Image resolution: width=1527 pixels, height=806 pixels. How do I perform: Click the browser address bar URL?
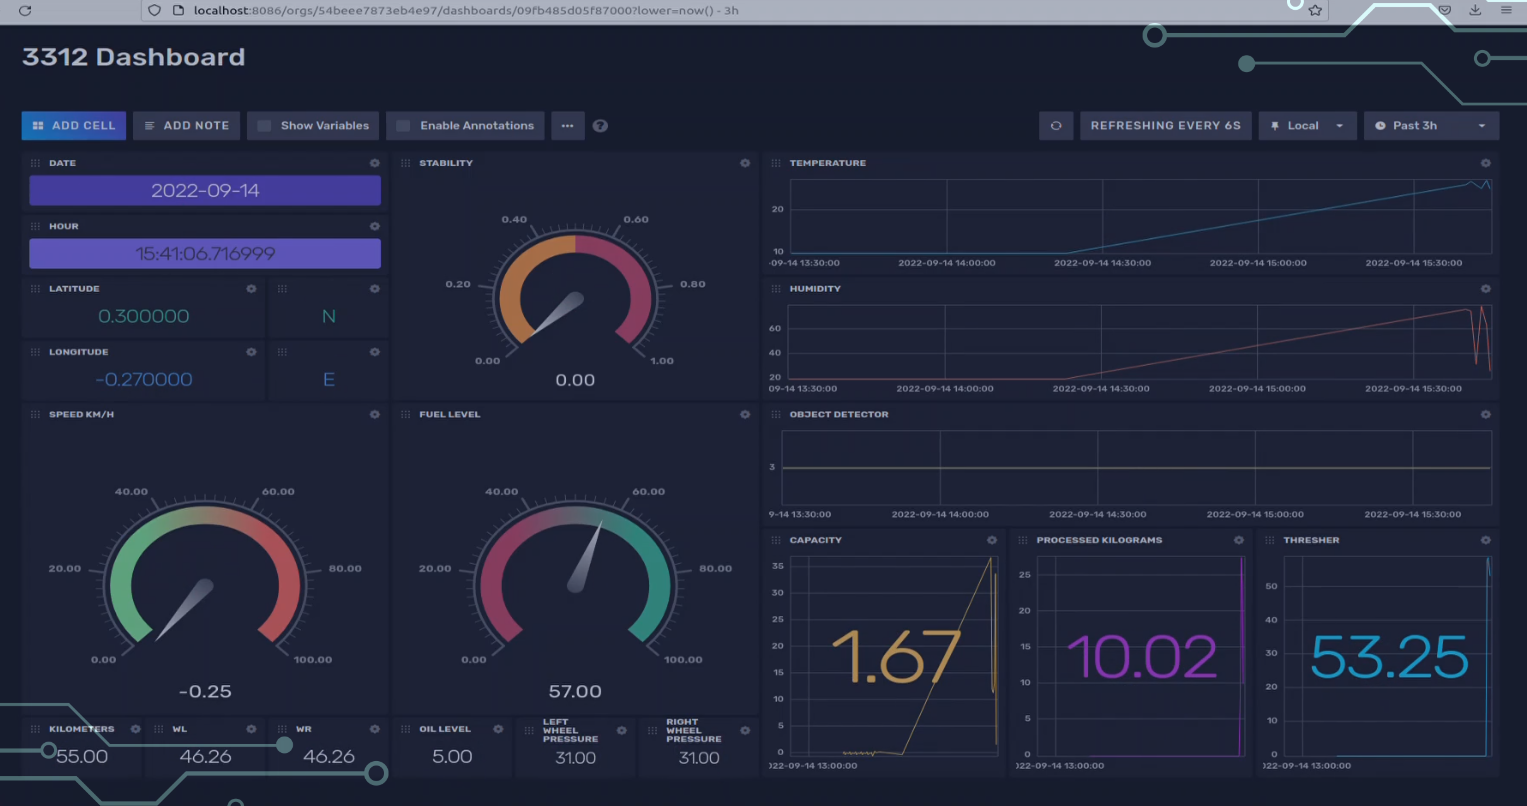coord(466,10)
